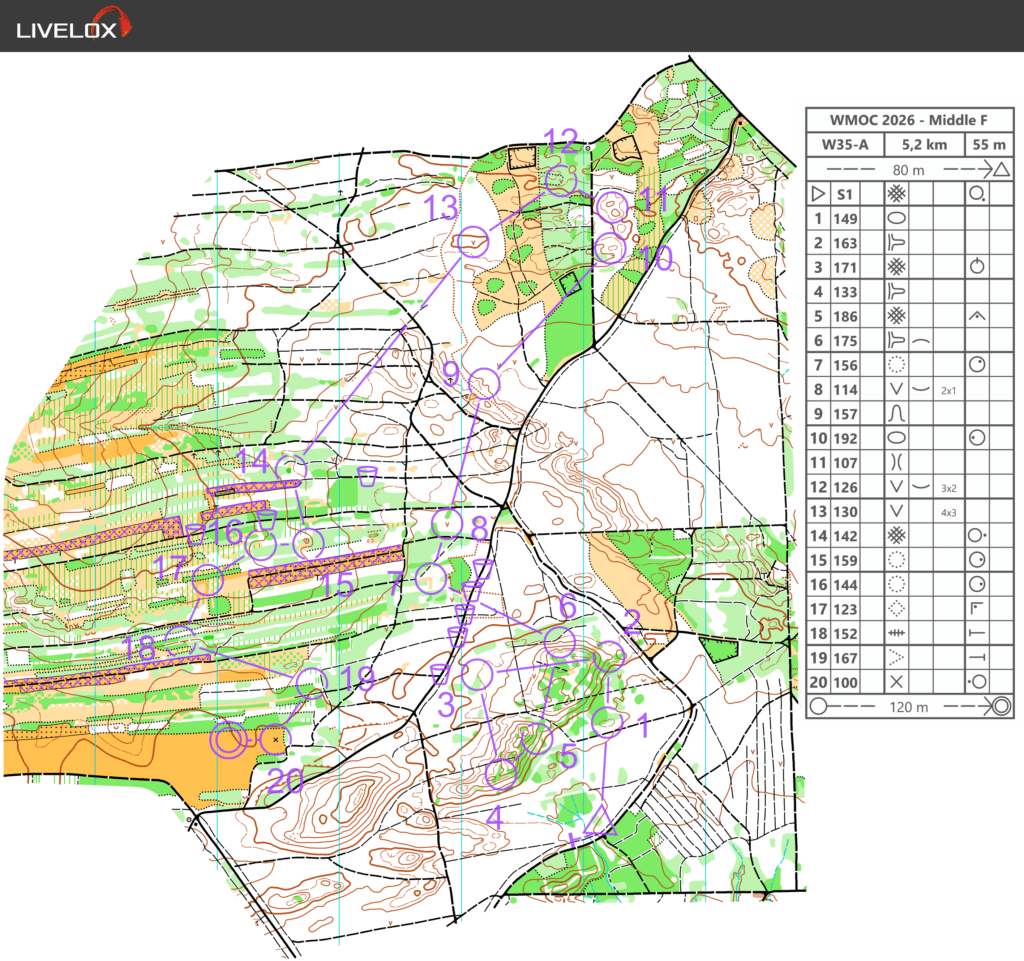Click map label number 18
The image size is (1024, 961).
[x=139, y=648]
